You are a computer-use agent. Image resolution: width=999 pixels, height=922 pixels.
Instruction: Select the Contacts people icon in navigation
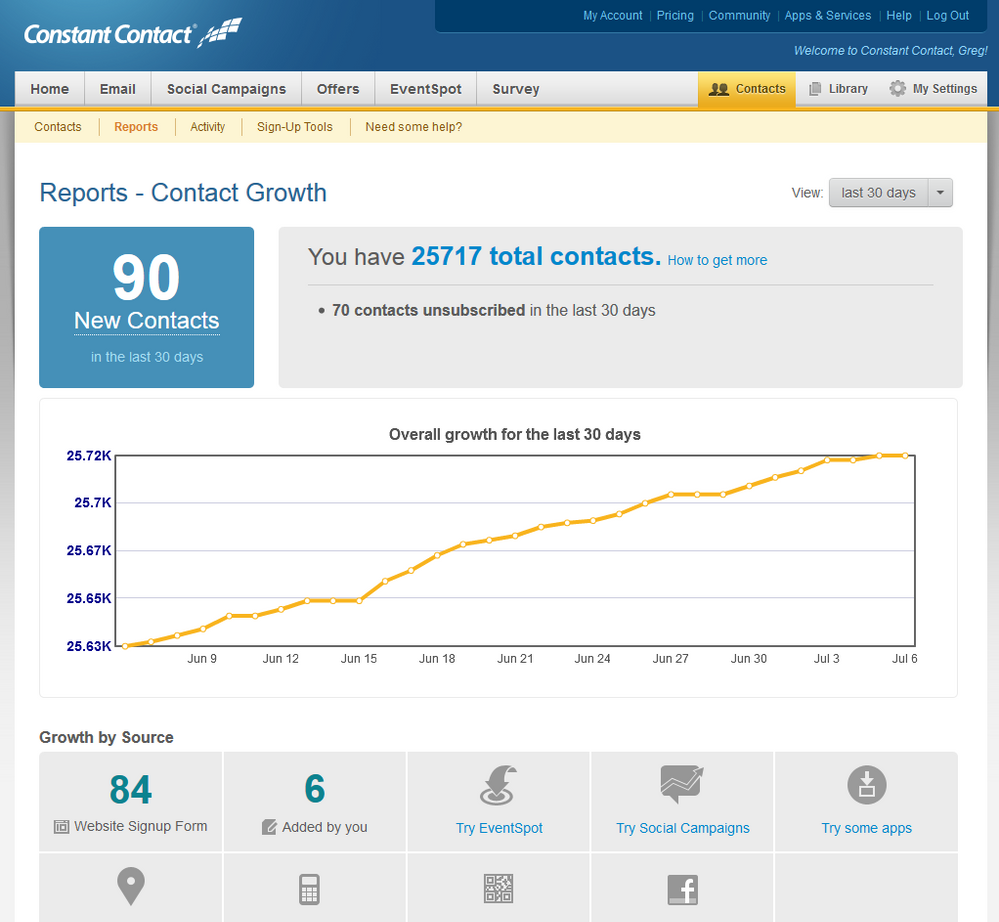click(x=720, y=88)
